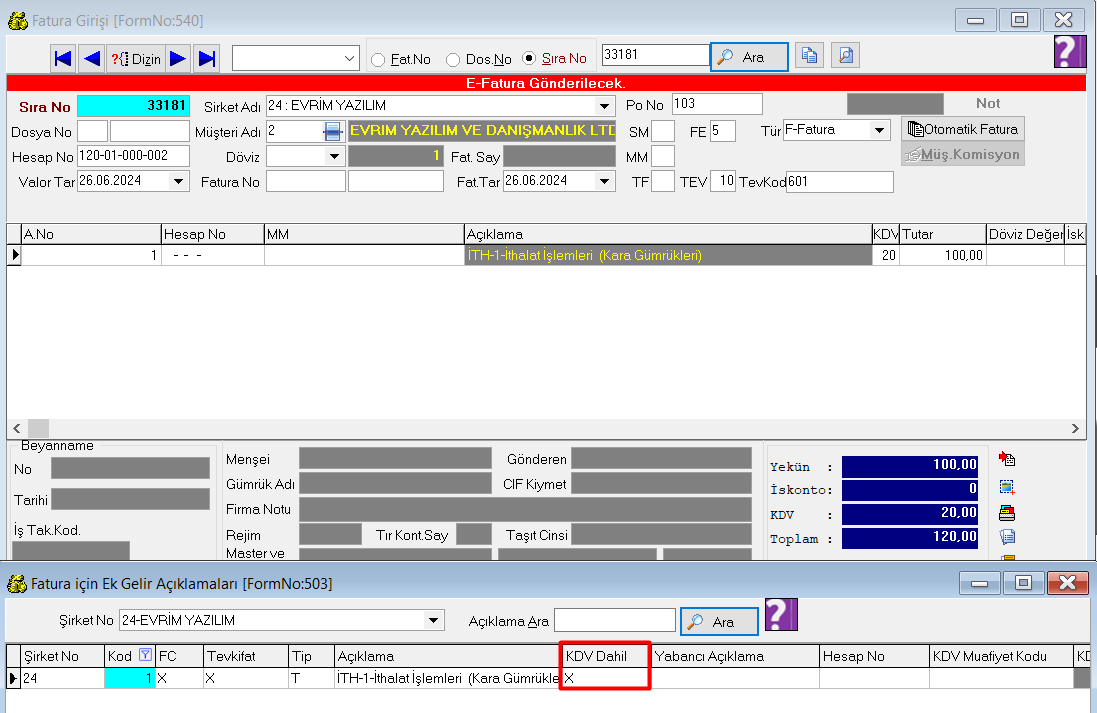
Task: Click Ek Gelir Açıklamaları window title icon
Action: click(x=17, y=583)
